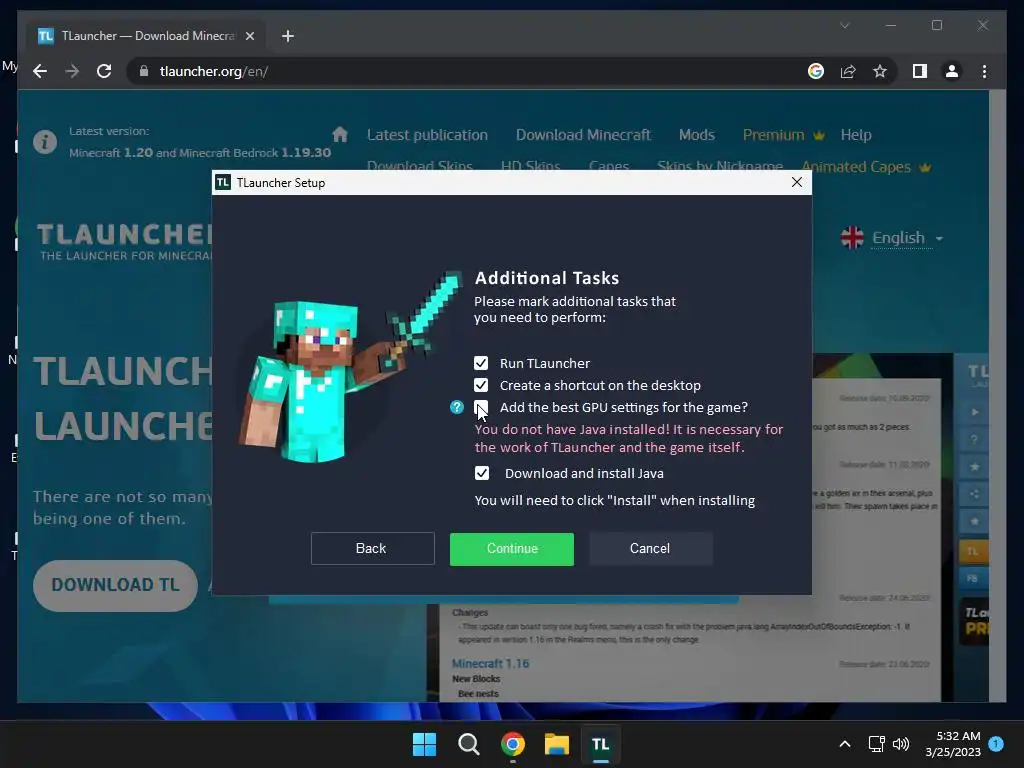Screen dimensions: 1024x768
Task: Click the tlauncher.org address bar
Action: pyautogui.click(x=457, y=71)
